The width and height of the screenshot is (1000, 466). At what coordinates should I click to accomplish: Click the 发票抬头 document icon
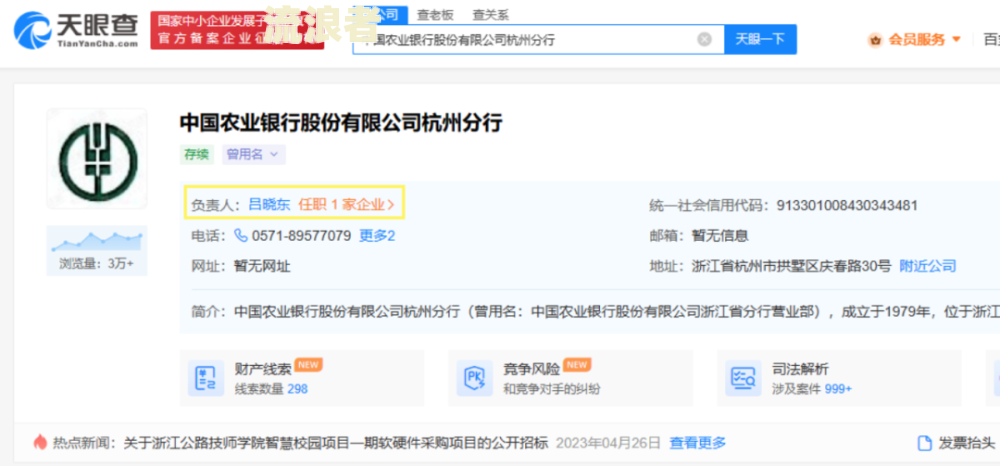coord(924,443)
